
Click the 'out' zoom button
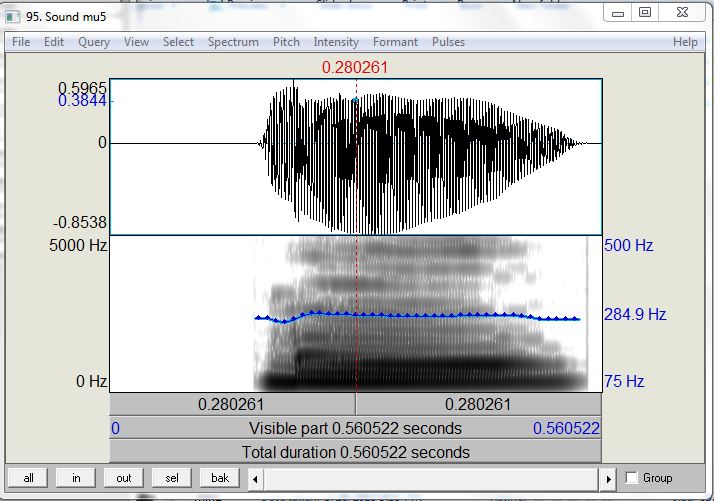pyautogui.click(x=124, y=478)
